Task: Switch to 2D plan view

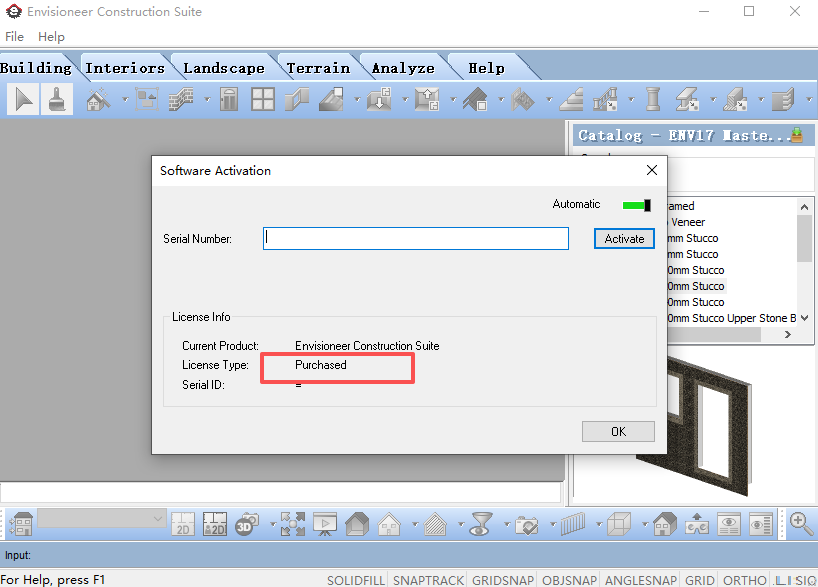Action: click(183, 524)
